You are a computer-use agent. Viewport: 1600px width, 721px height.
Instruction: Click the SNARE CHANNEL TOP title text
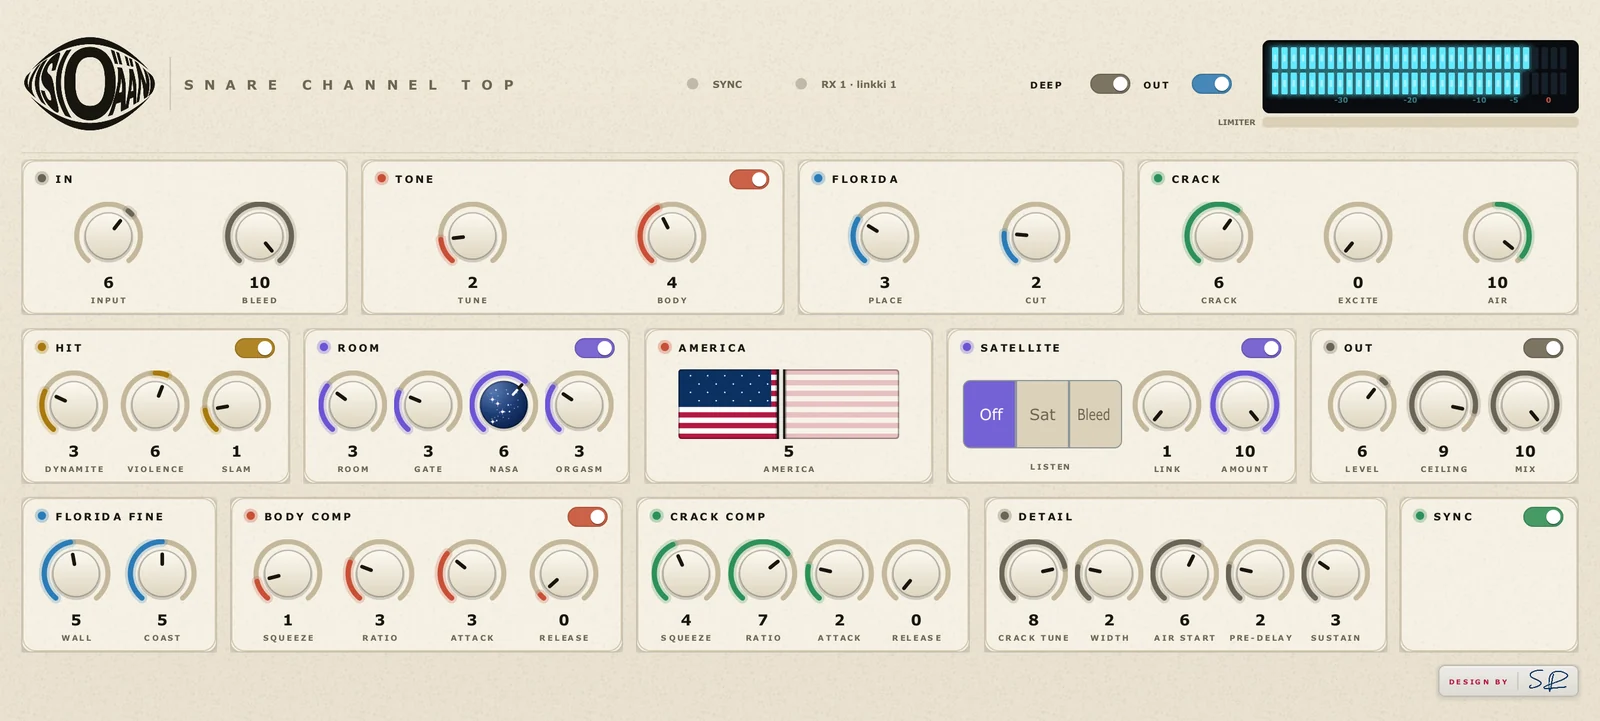tap(349, 85)
